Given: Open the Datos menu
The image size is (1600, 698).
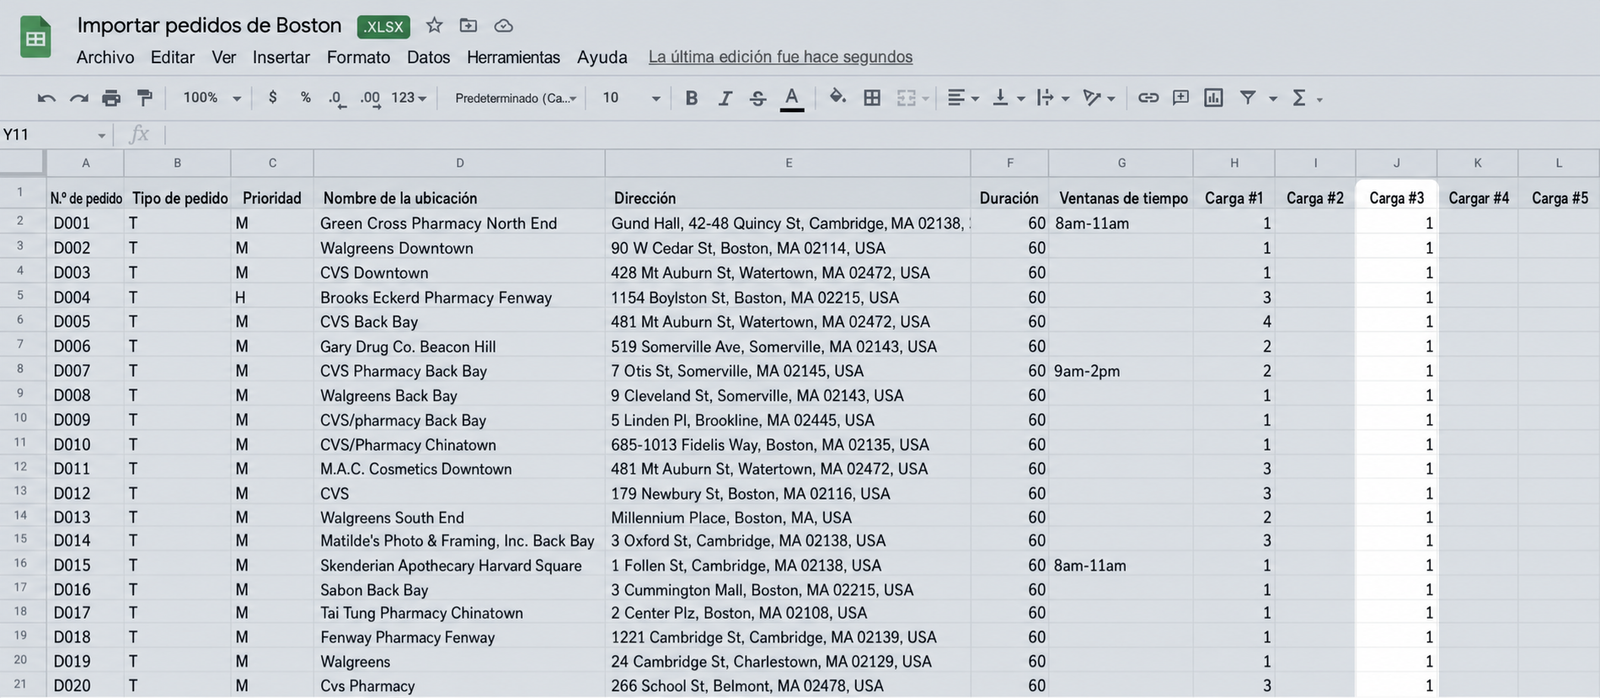Looking at the screenshot, I should [428, 57].
